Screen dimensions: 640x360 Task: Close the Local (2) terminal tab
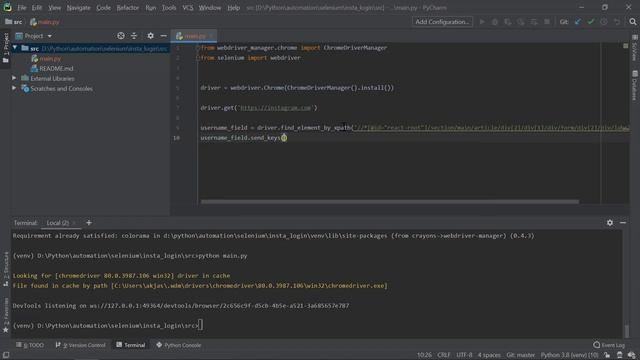point(74,223)
